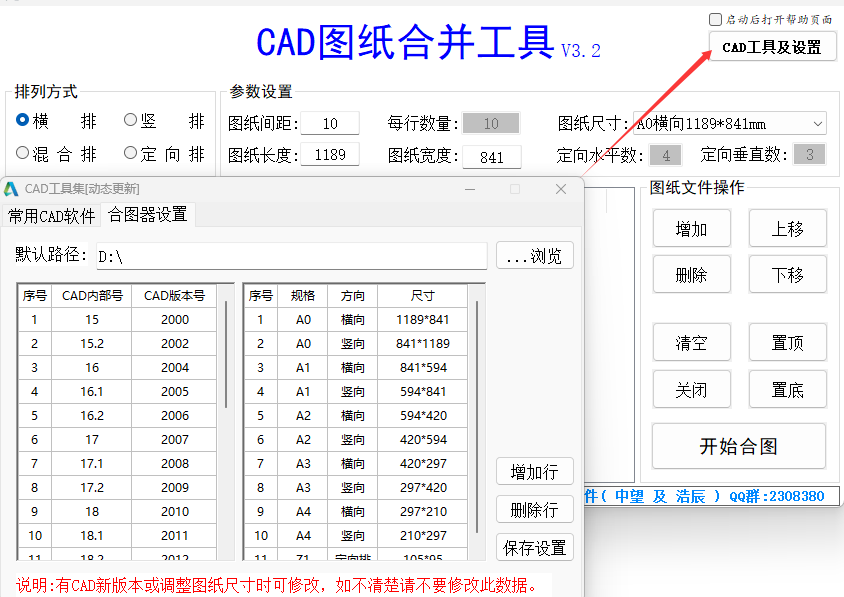The width and height of the screenshot is (844, 597).
Task: Select the 横排 horizontal arrangement radio button
Action: 23,120
